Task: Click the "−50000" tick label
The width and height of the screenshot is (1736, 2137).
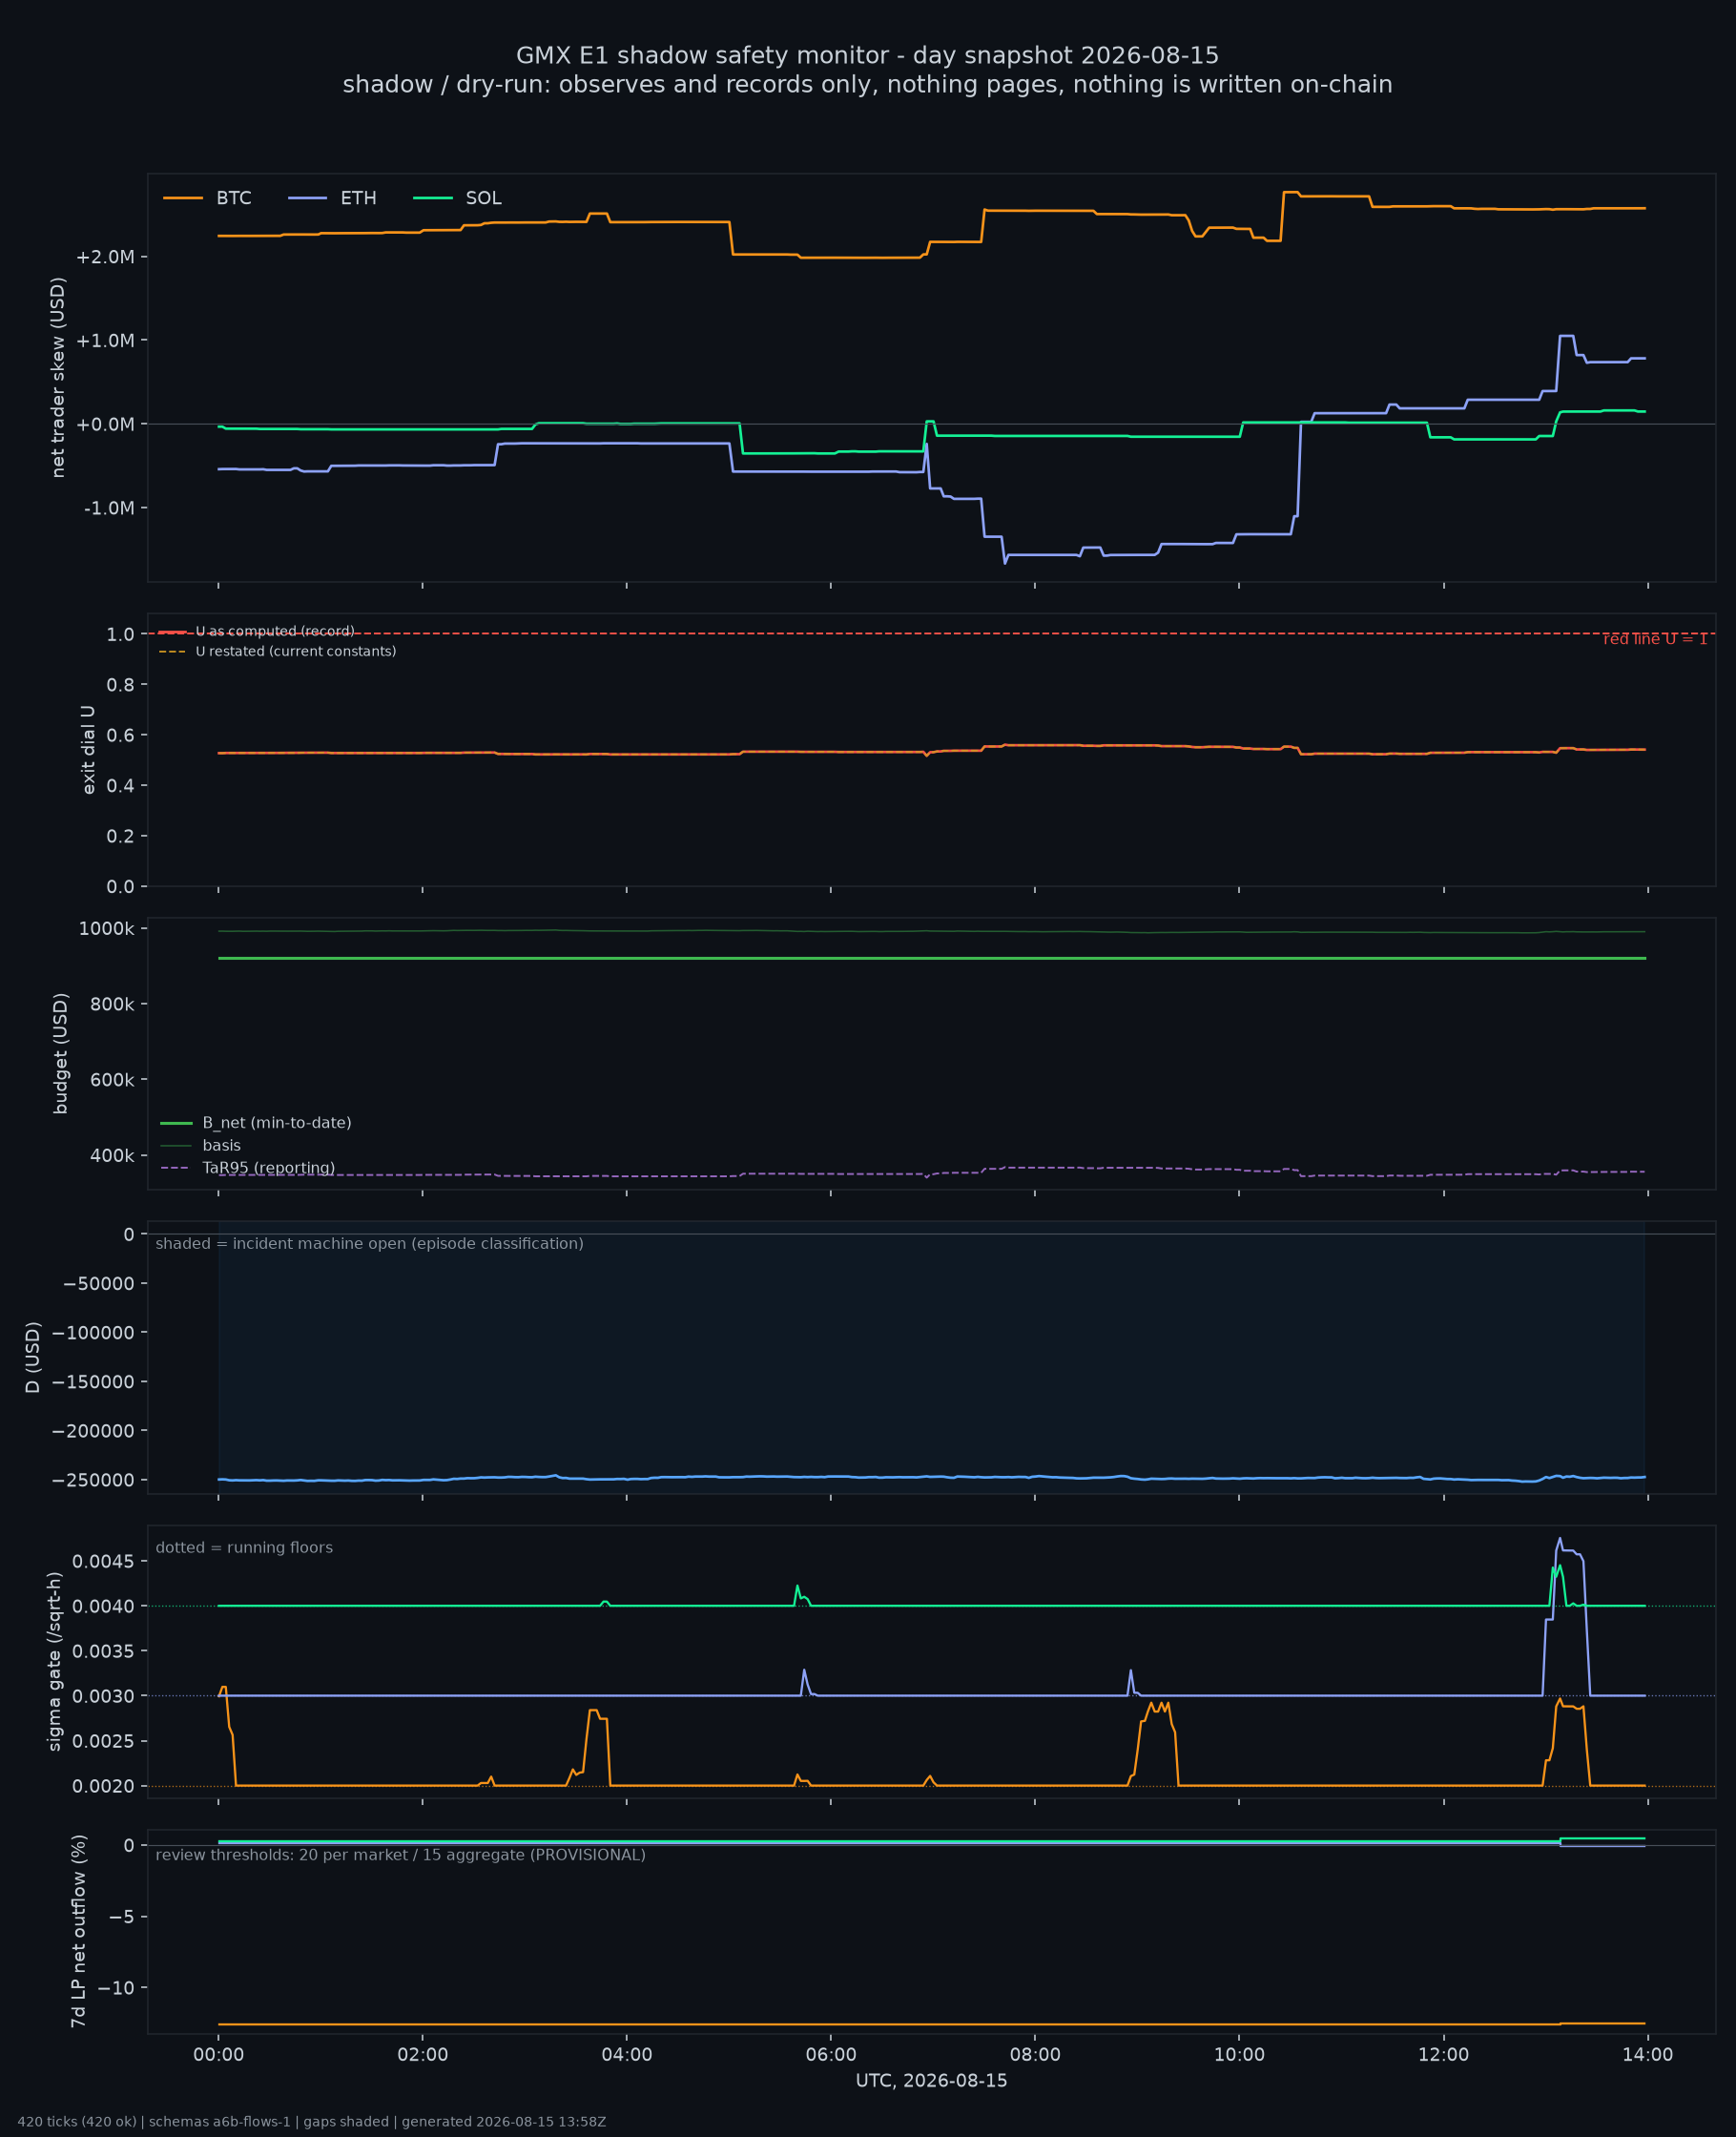Action: coord(98,1284)
